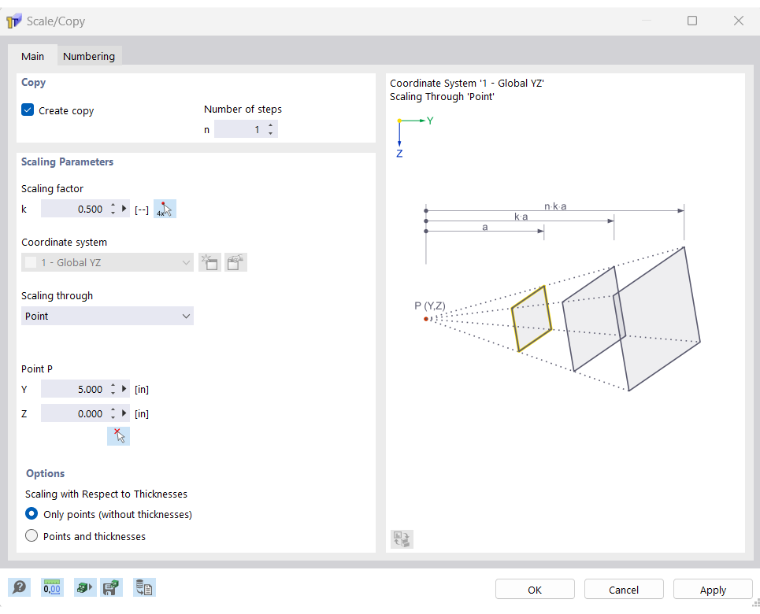Screen dimensions: 760x614
Task: Click the copy data list icon
Action: click(x=144, y=588)
